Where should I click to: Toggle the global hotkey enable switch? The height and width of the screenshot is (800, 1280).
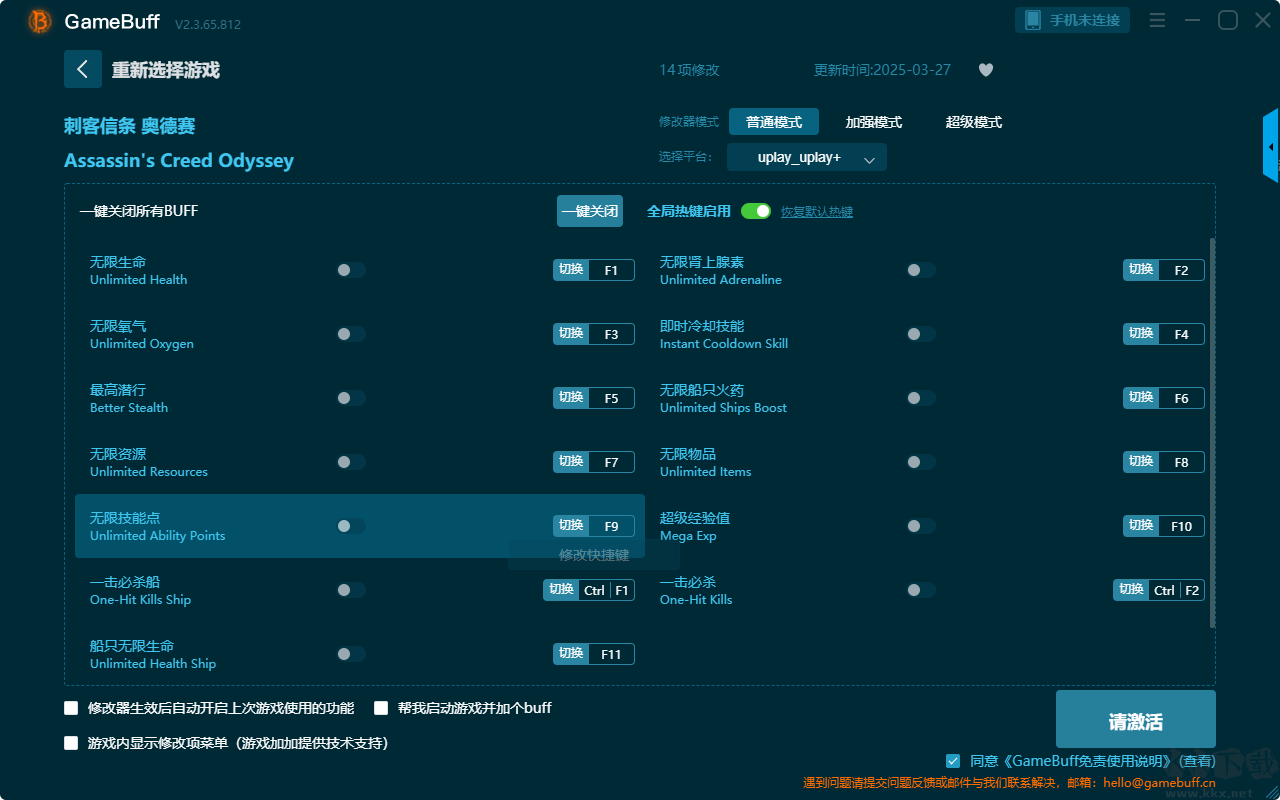tap(756, 211)
